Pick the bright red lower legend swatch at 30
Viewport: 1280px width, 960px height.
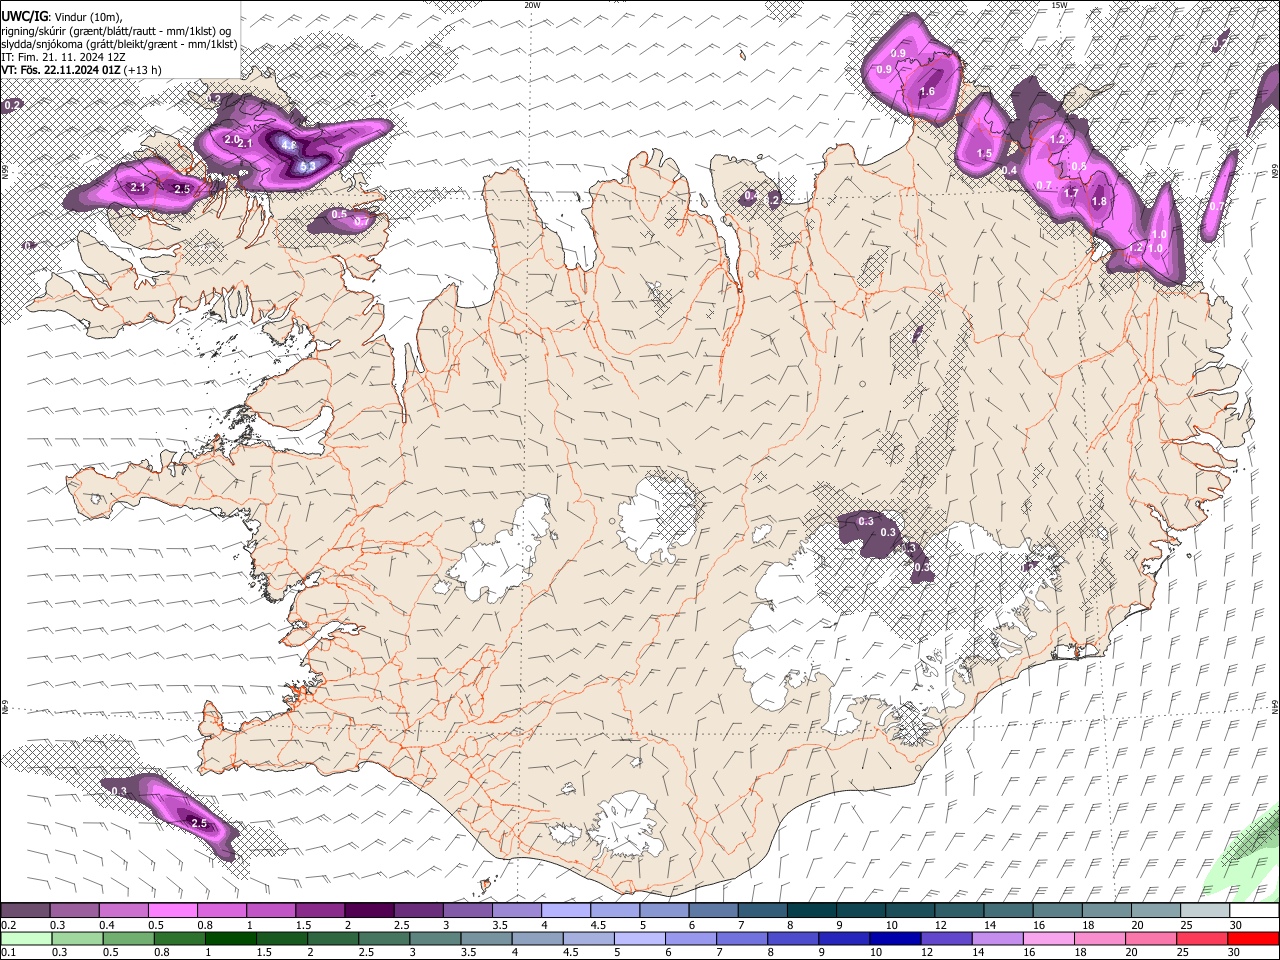[1254, 938]
